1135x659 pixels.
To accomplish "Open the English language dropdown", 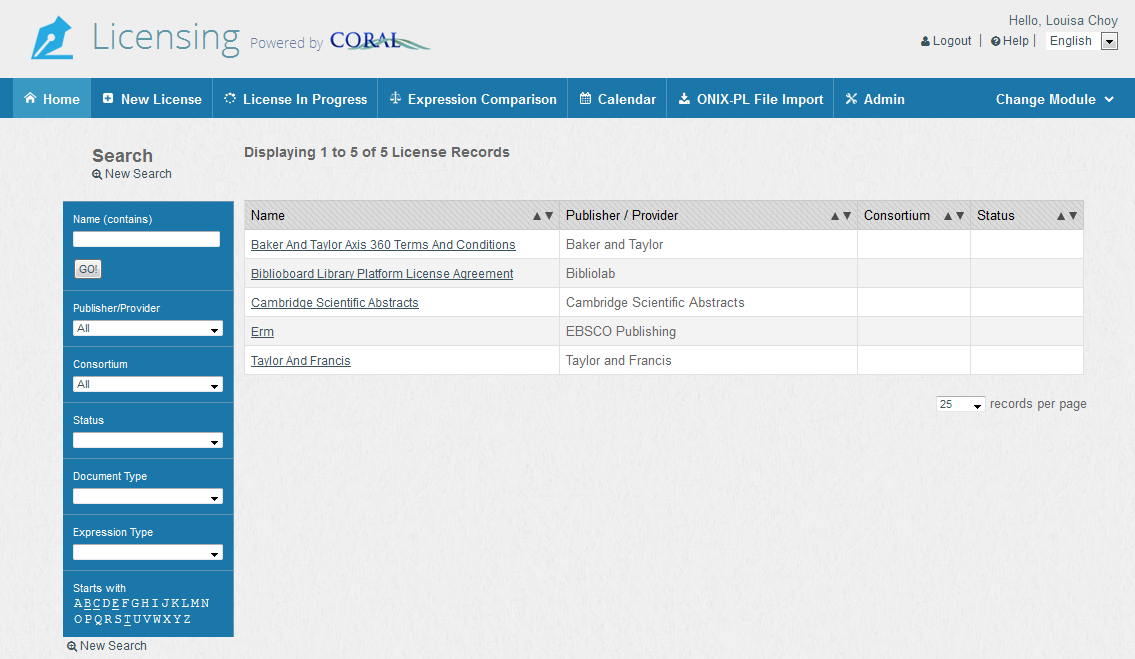I will point(1082,41).
